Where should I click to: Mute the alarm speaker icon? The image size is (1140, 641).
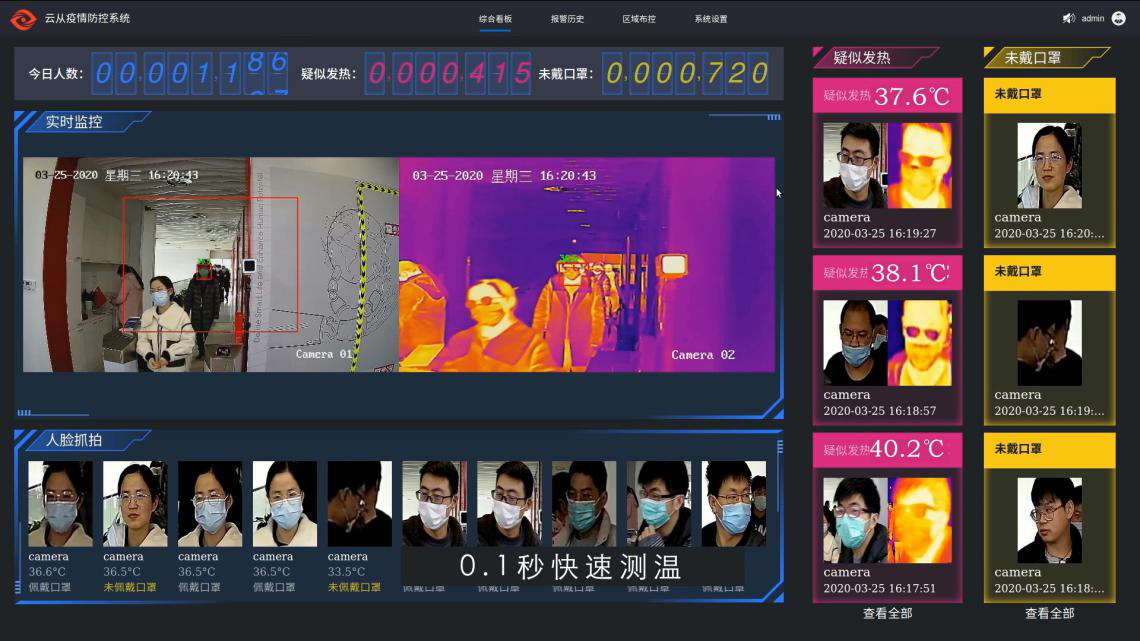click(1068, 19)
